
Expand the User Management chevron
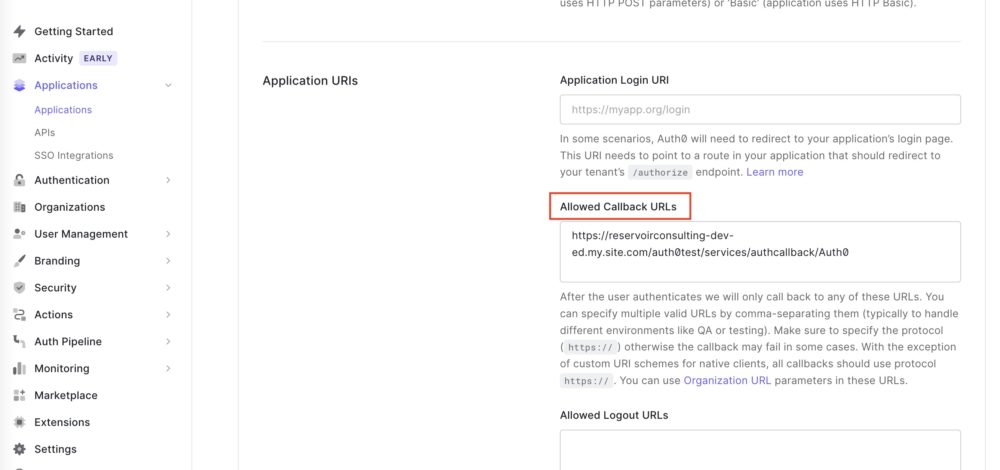(x=168, y=234)
